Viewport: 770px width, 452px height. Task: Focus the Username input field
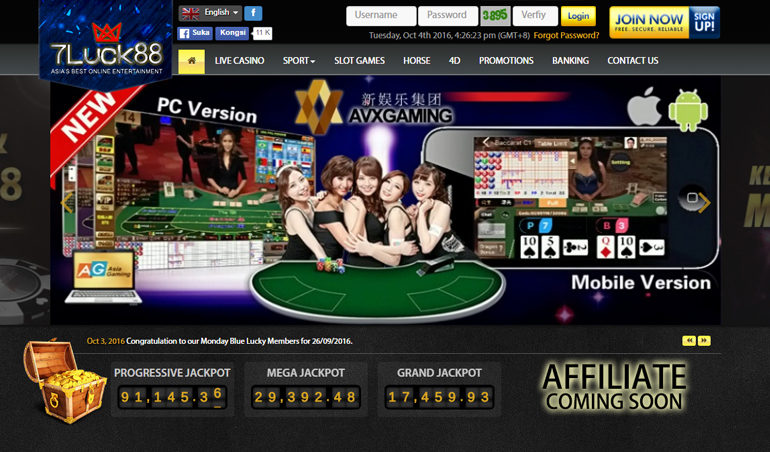(381, 16)
